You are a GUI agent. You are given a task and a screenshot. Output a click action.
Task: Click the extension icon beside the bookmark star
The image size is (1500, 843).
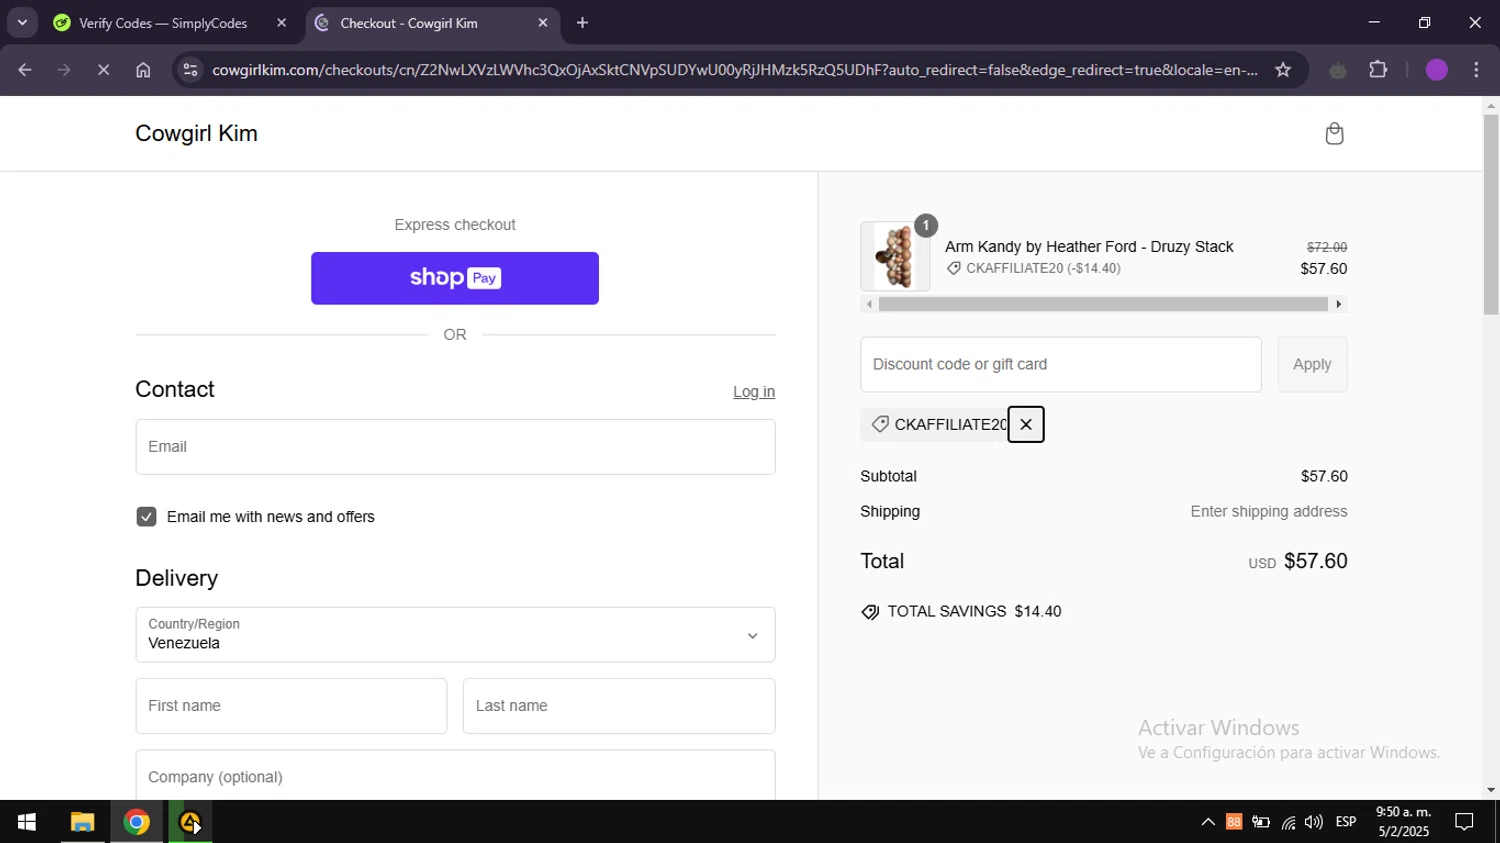(x=1338, y=70)
